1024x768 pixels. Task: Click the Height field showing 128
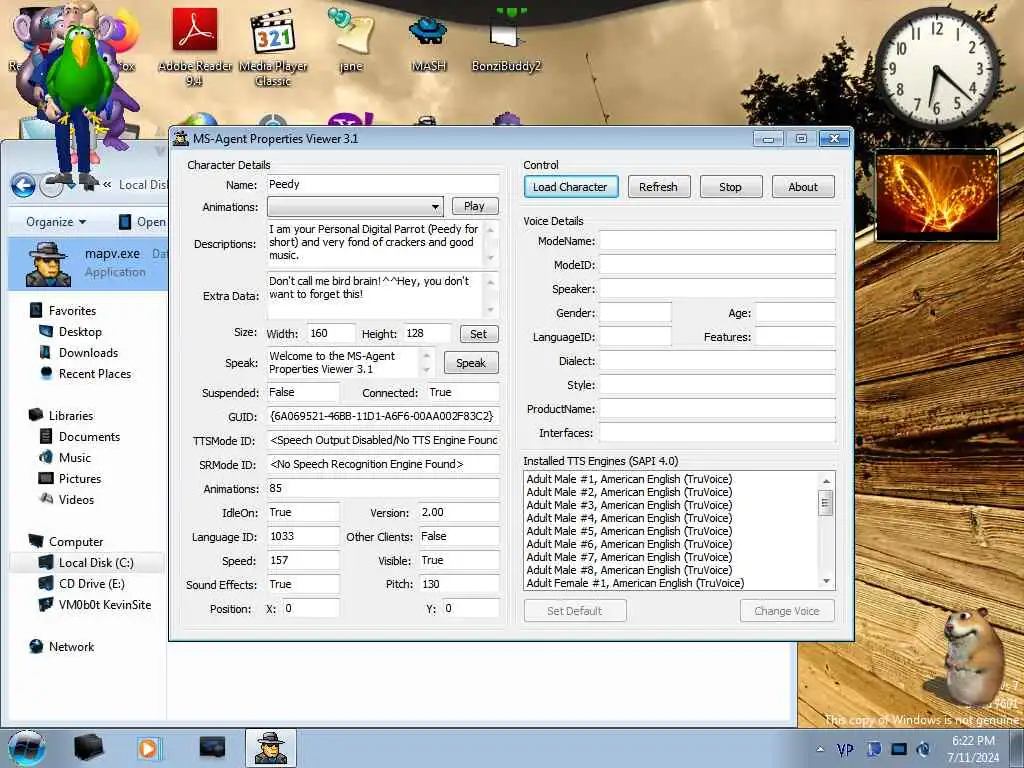(427, 334)
